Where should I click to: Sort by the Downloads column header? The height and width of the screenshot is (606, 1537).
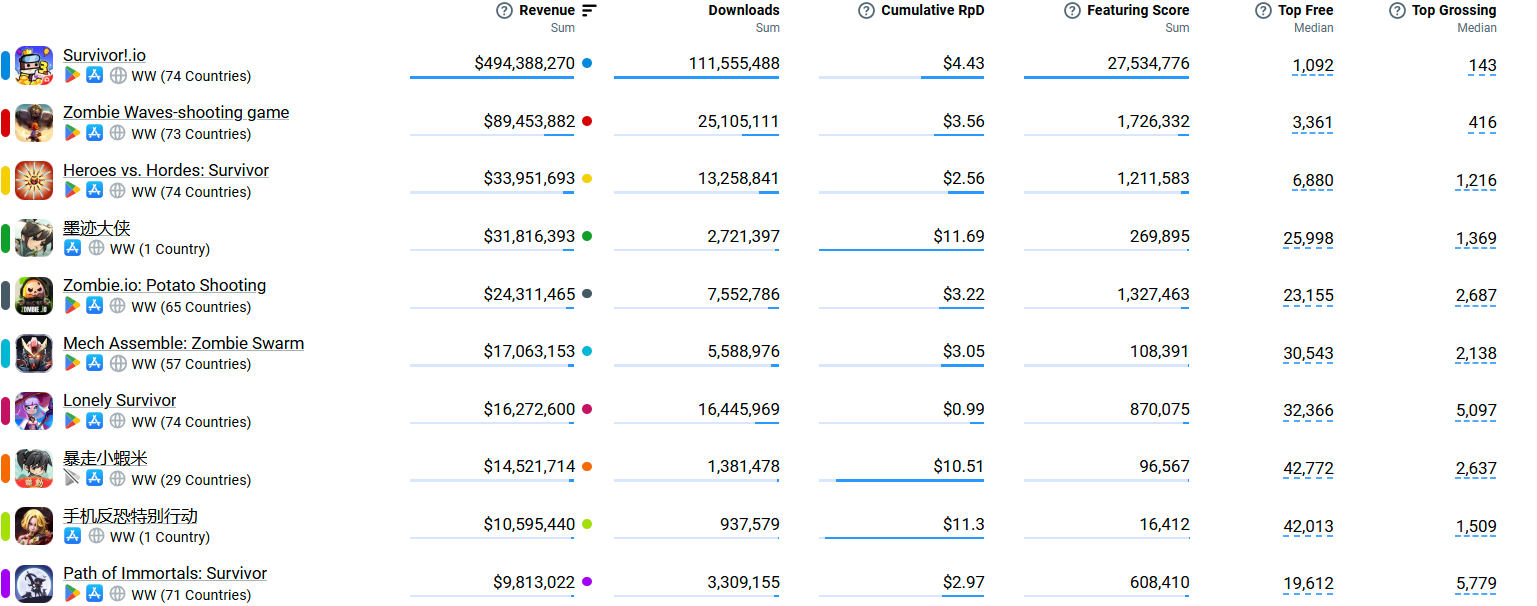click(x=744, y=11)
